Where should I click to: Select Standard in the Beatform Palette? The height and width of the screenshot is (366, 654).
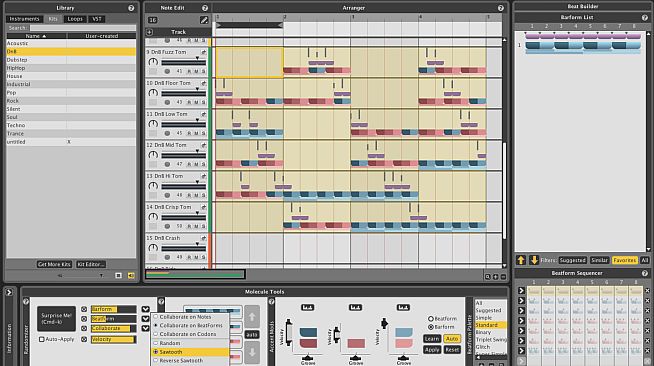pos(490,325)
